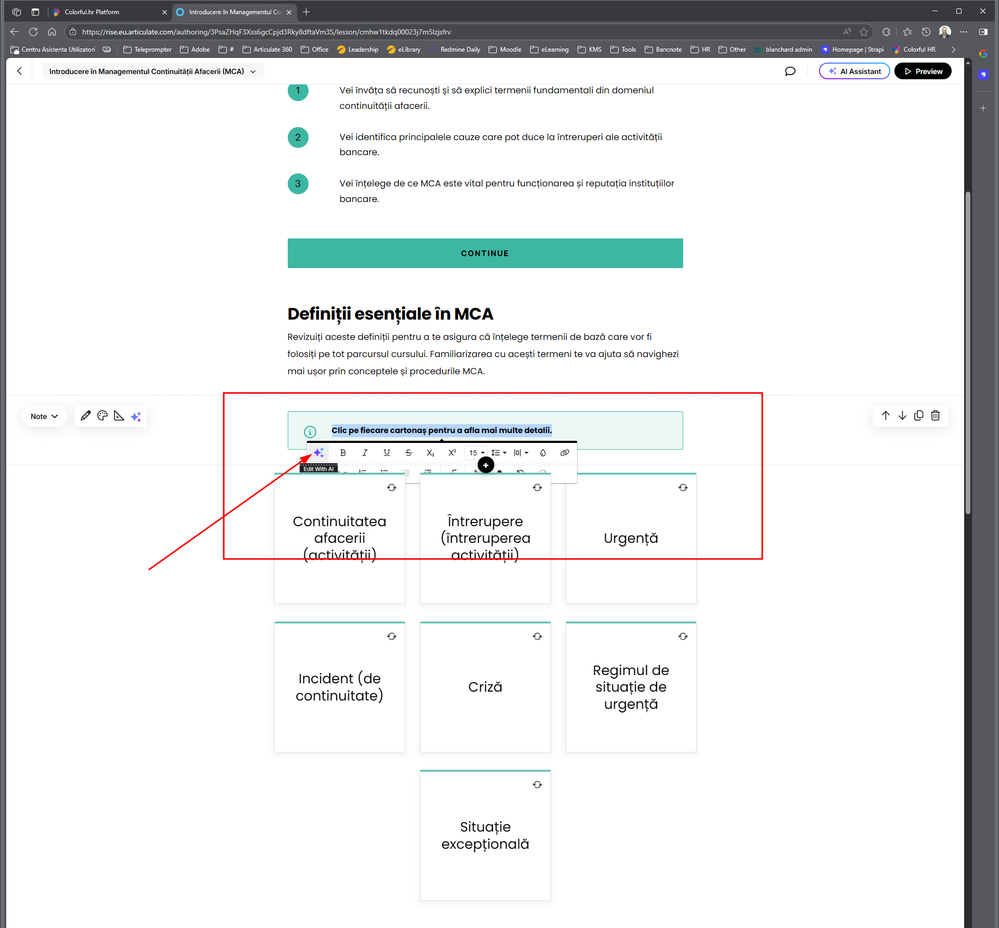Open the block style palette icon
This screenshot has width=999, height=928.
pyautogui.click(x=103, y=416)
